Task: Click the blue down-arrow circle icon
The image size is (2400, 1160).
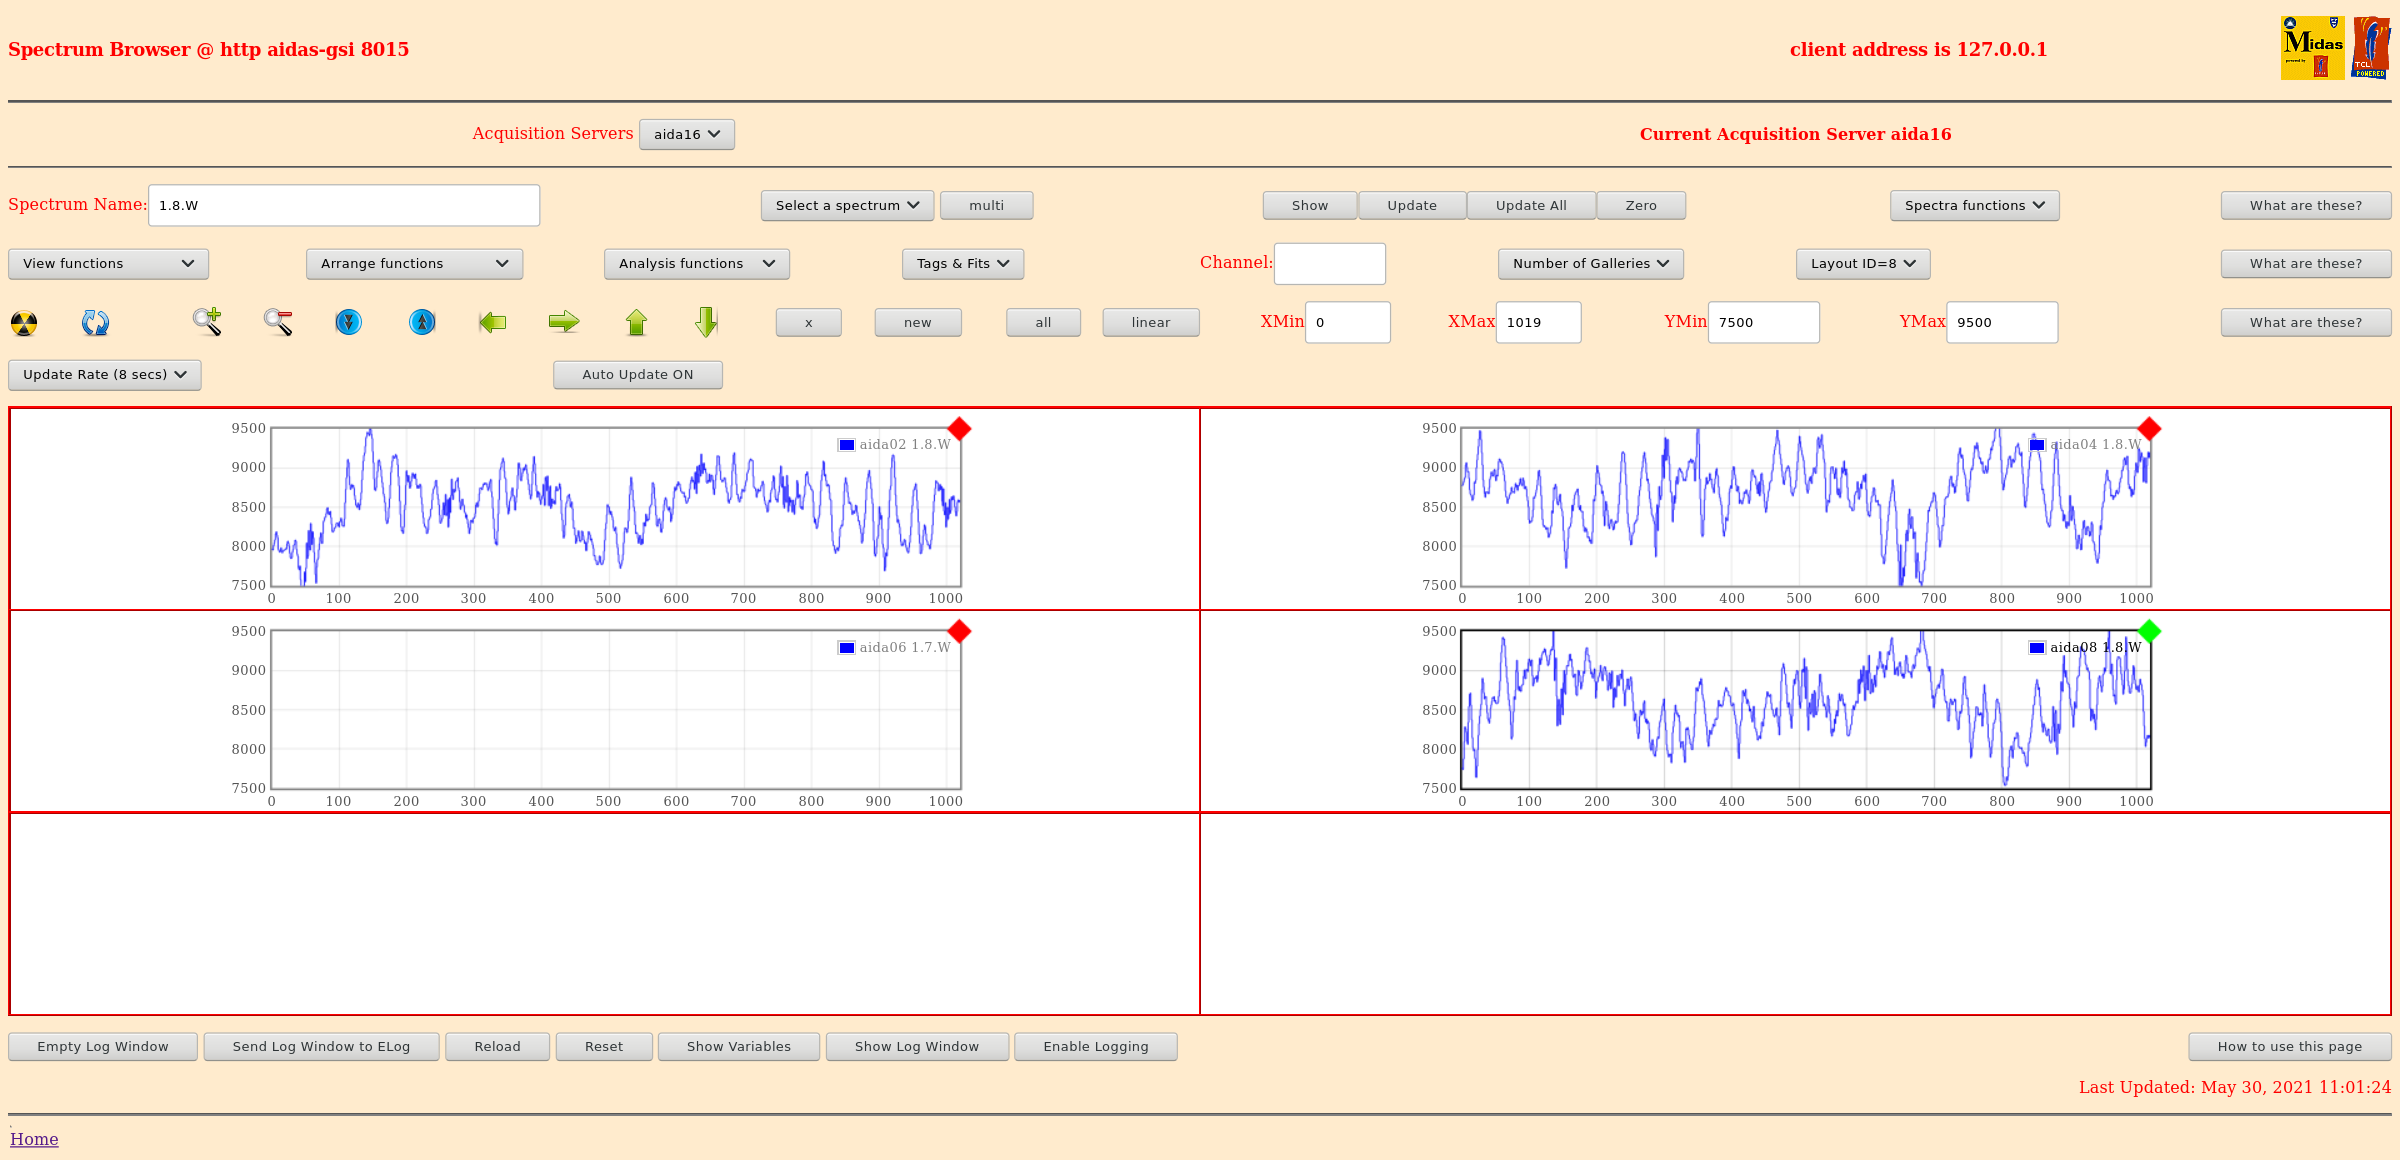Action: tap(349, 322)
